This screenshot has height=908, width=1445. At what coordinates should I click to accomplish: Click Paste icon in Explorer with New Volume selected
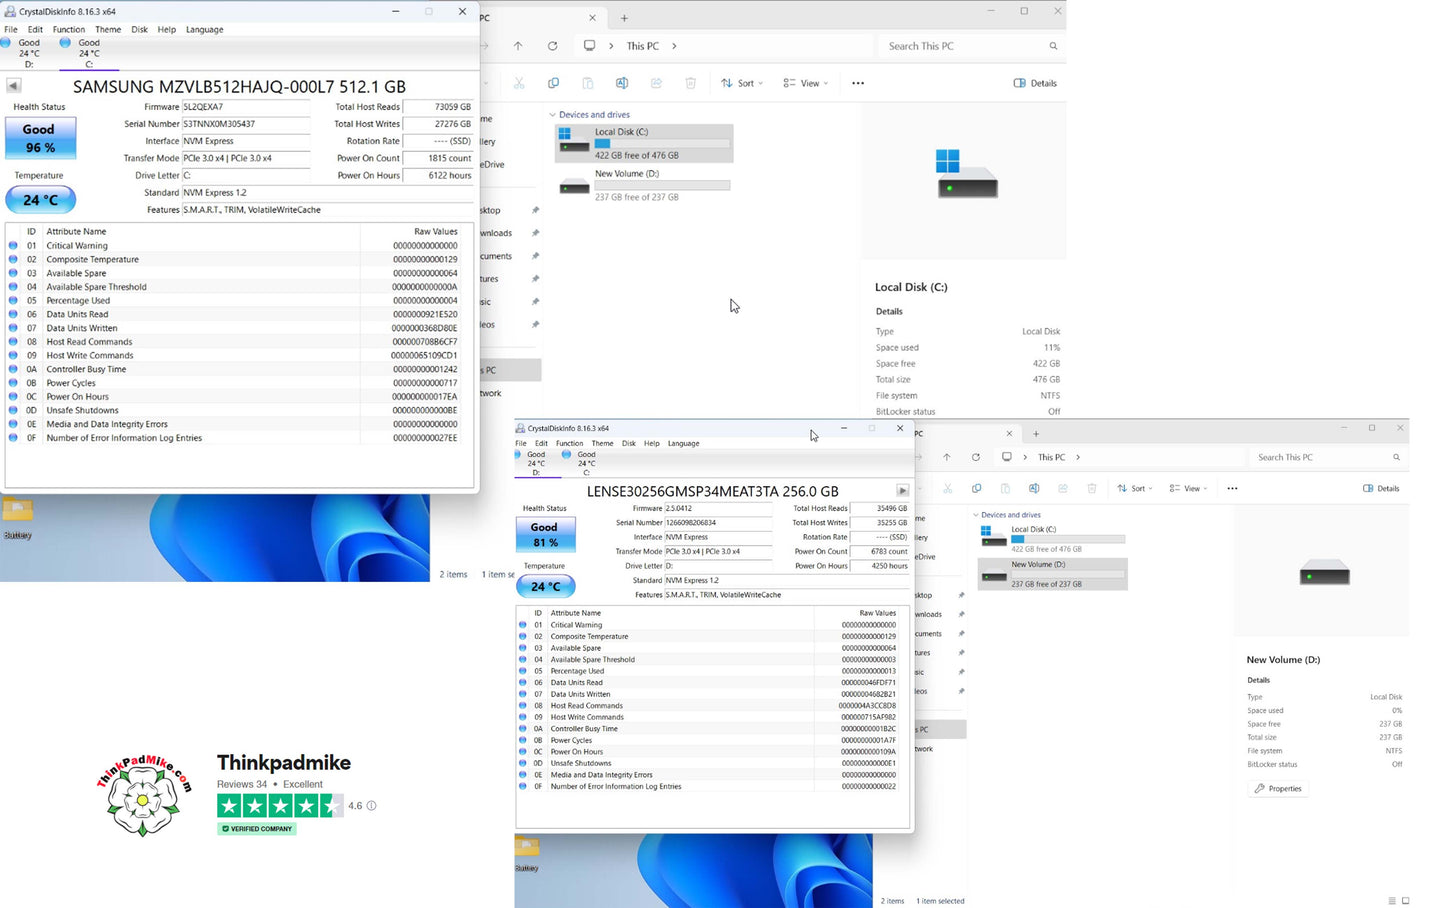(x=1005, y=488)
